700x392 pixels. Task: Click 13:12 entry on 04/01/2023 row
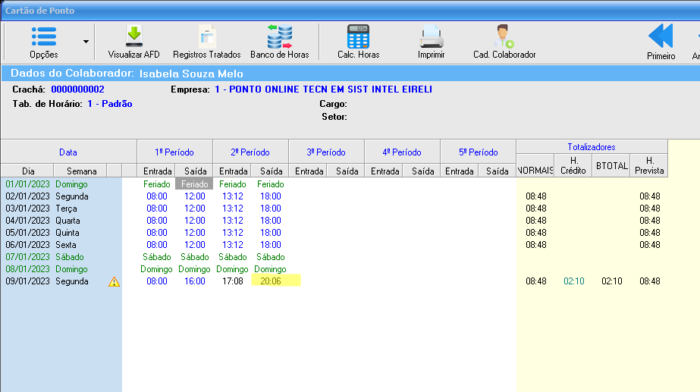pyautogui.click(x=233, y=221)
